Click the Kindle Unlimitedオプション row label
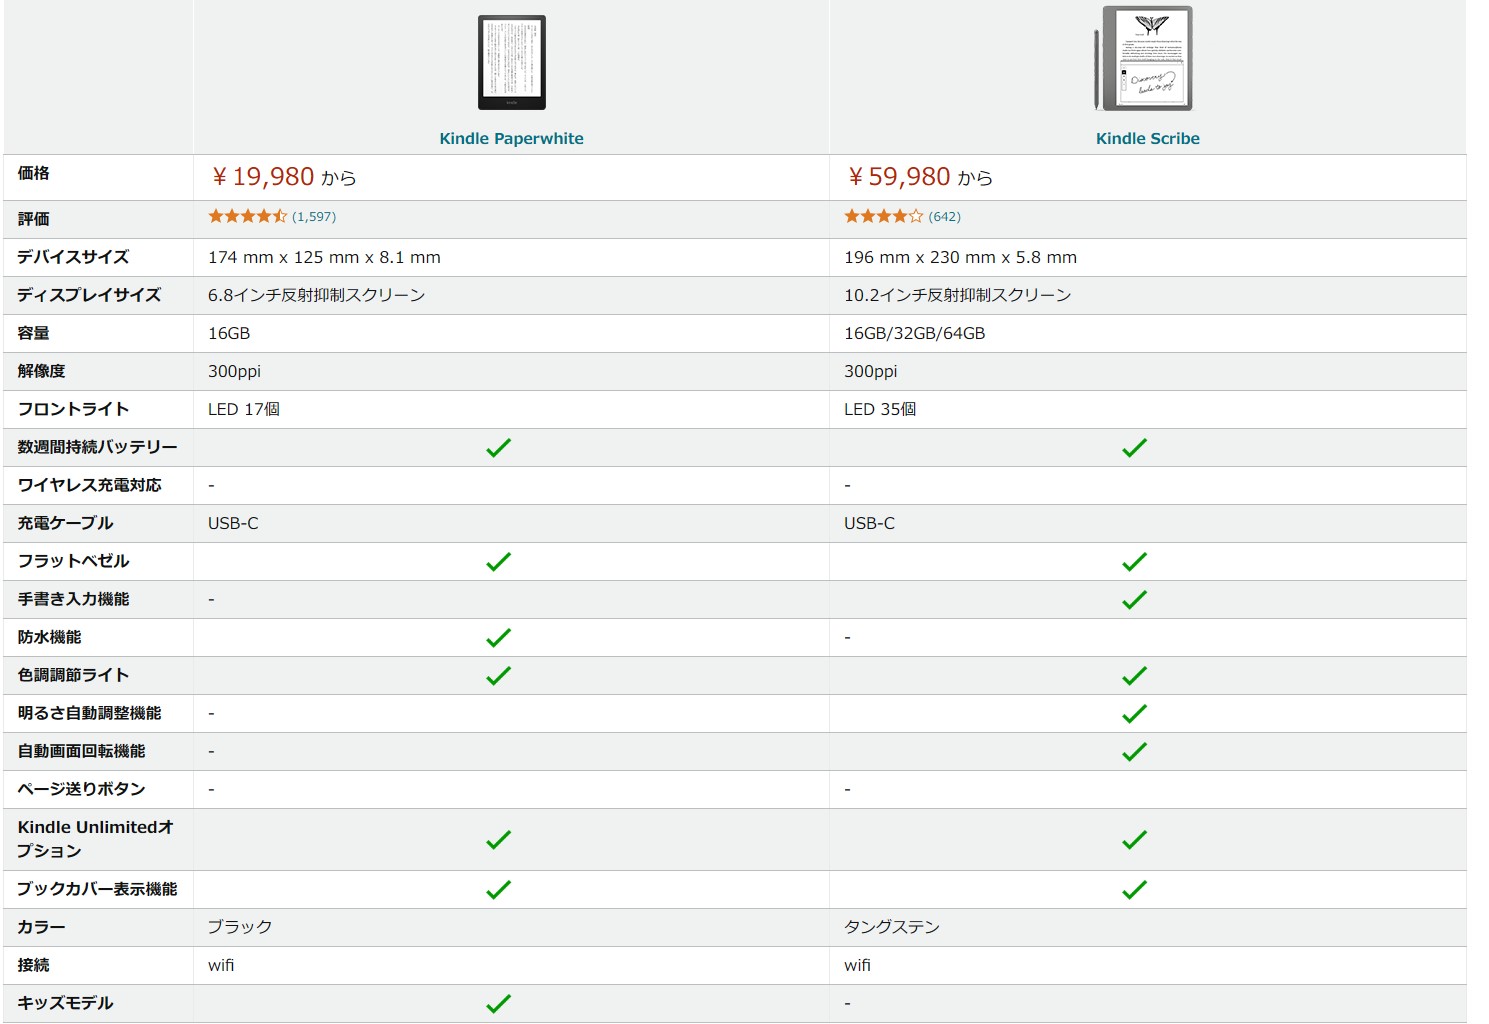 click(96, 839)
